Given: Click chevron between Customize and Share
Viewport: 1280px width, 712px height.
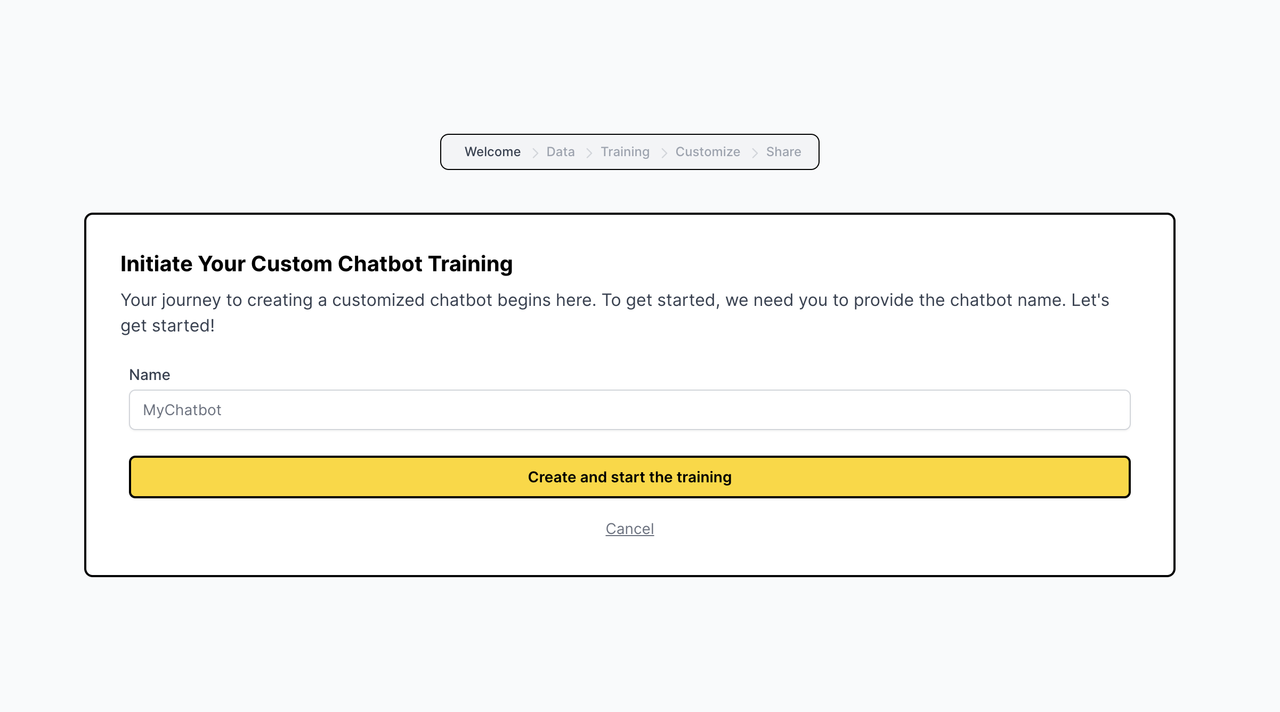Looking at the screenshot, I should click(755, 153).
